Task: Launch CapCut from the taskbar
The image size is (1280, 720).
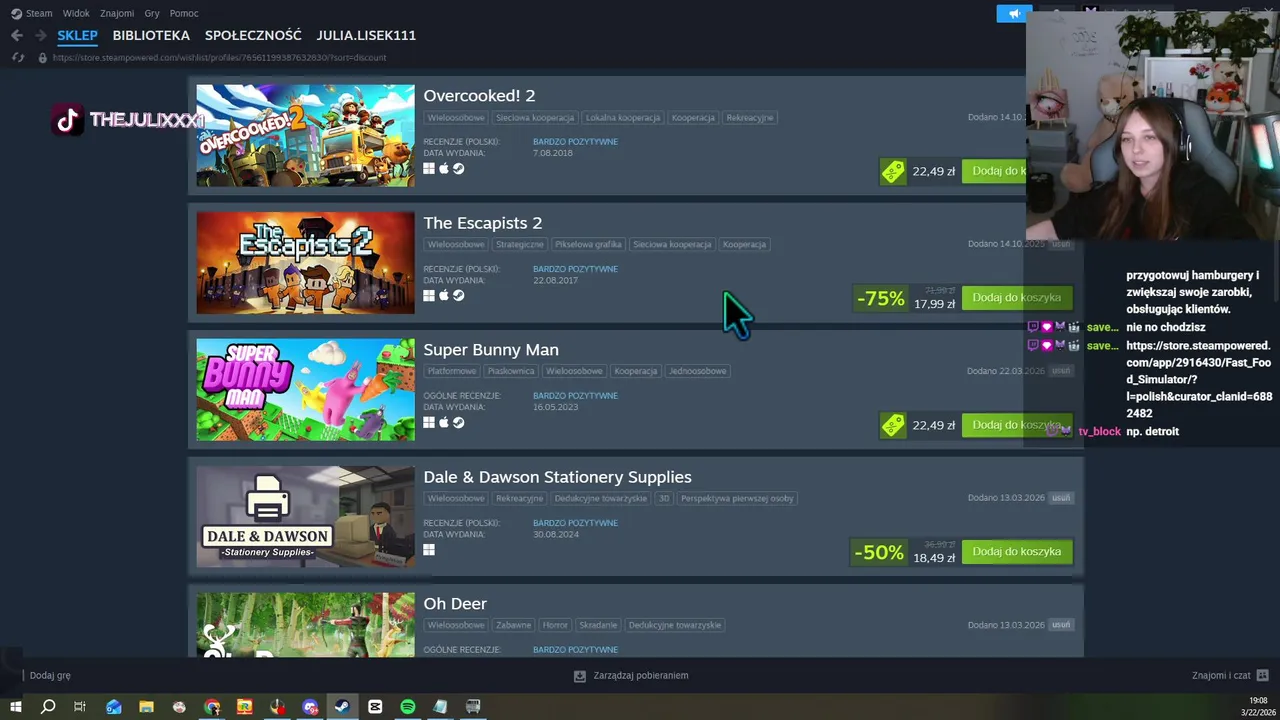Action: point(375,706)
